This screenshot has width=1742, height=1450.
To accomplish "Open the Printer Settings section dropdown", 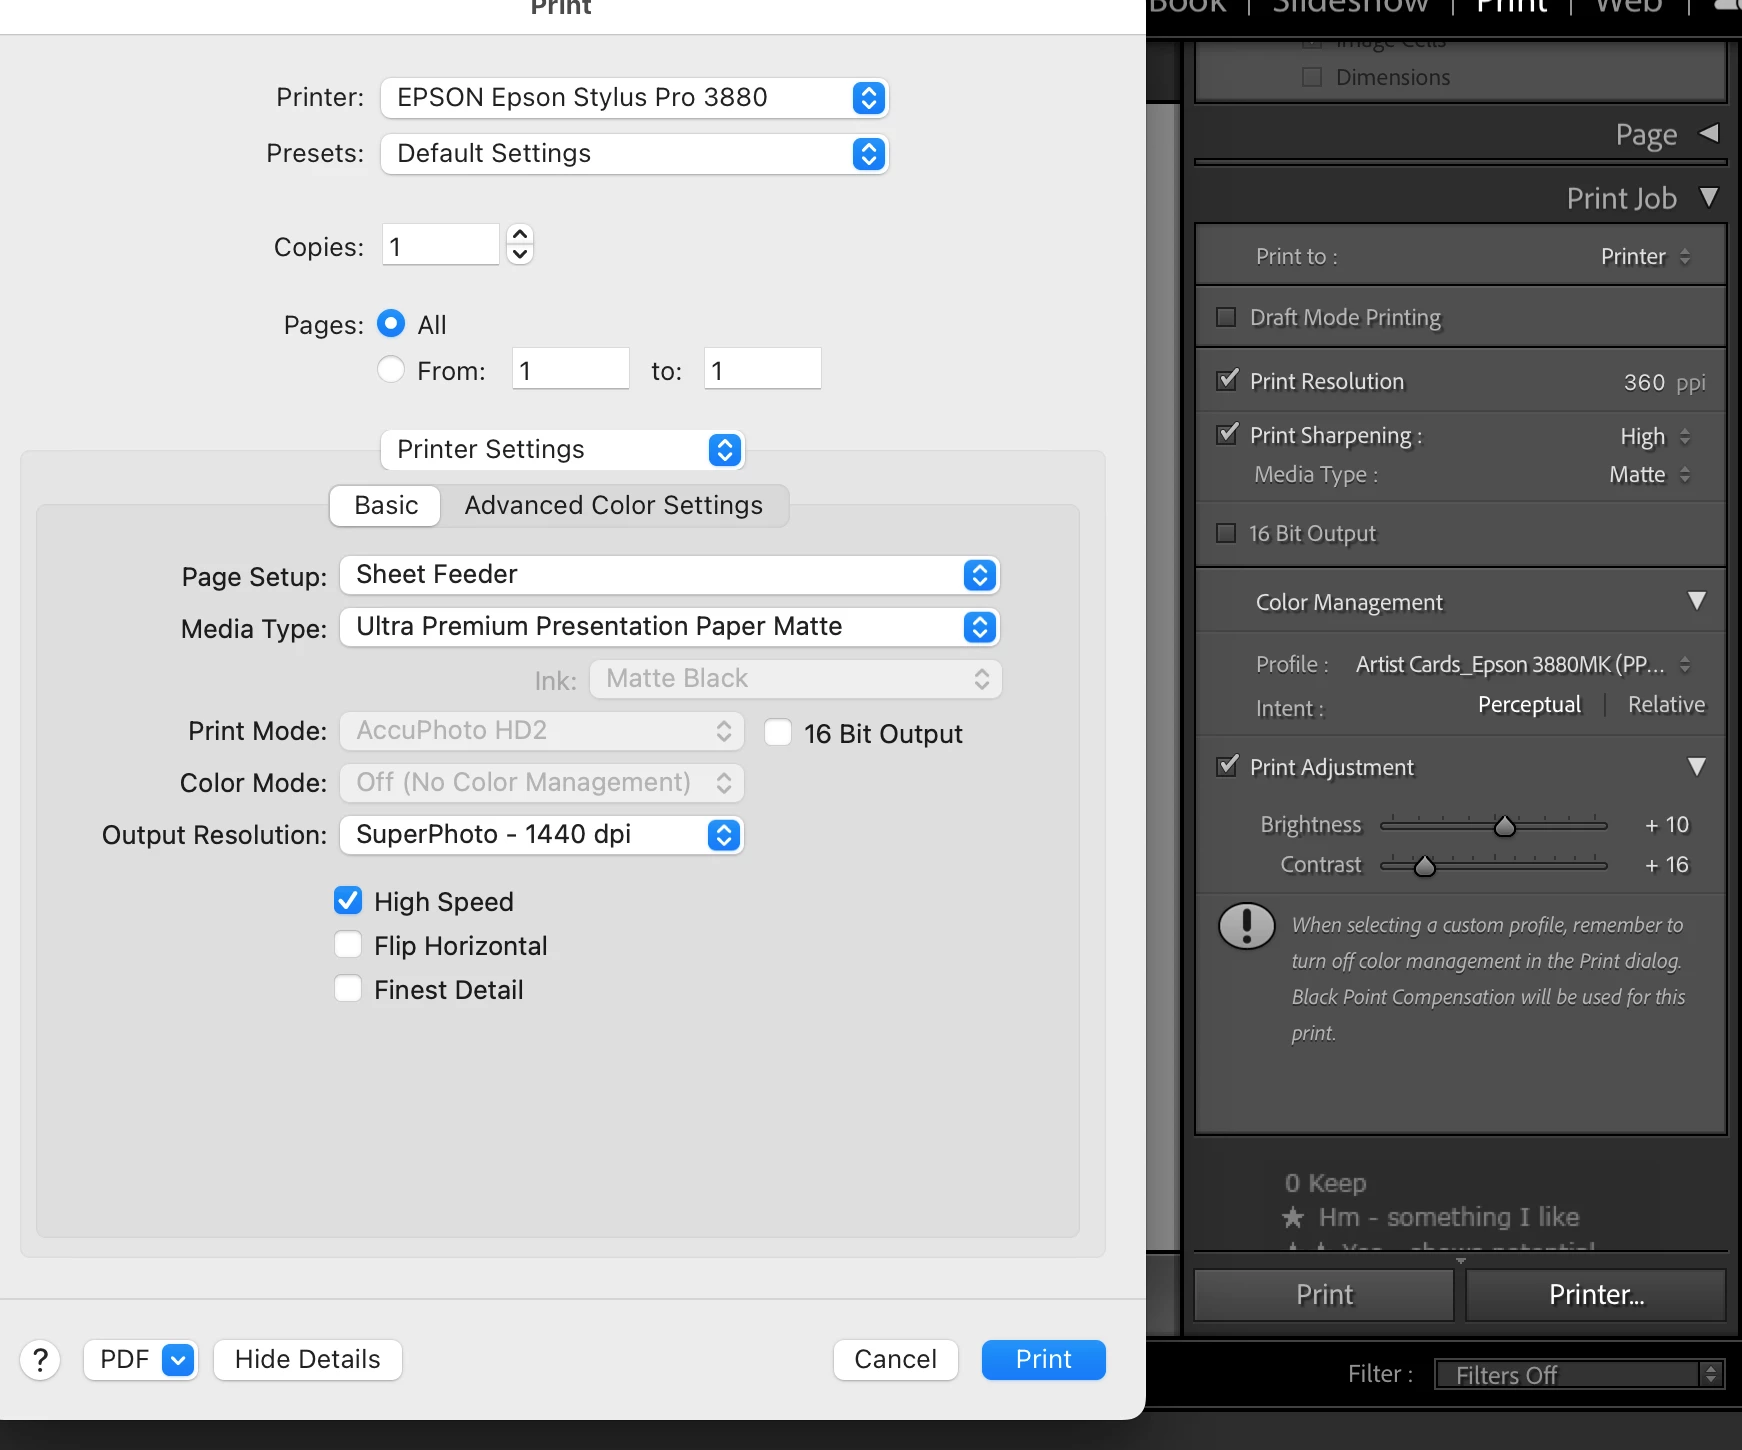I will click(563, 450).
